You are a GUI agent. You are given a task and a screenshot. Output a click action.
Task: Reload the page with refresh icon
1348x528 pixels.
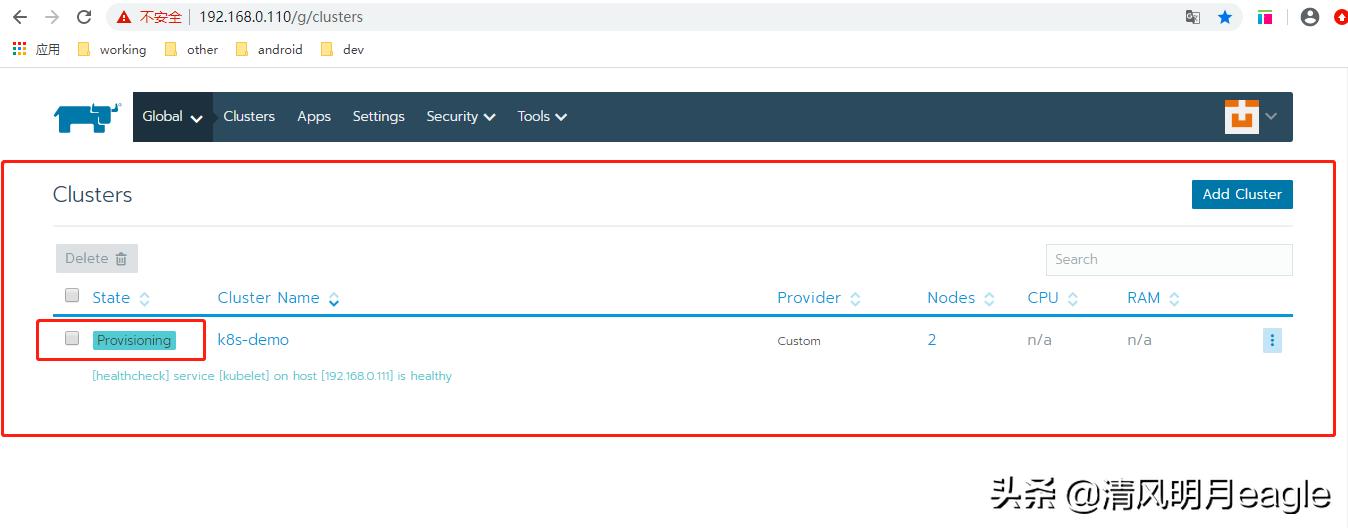(84, 17)
